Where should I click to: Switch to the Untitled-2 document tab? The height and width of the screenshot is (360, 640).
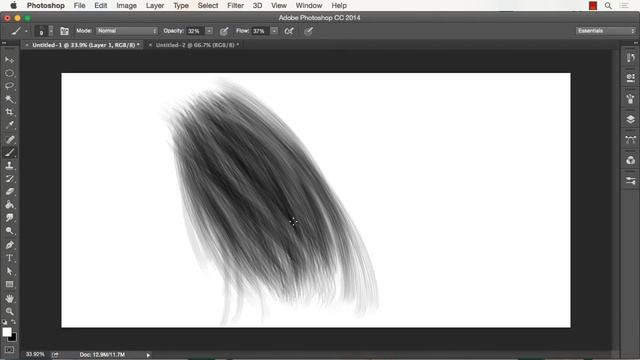click(x=197, y=45)
